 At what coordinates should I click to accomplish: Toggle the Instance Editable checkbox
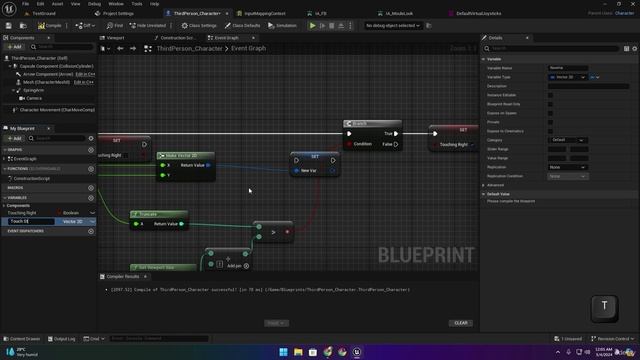coord(550,95)
